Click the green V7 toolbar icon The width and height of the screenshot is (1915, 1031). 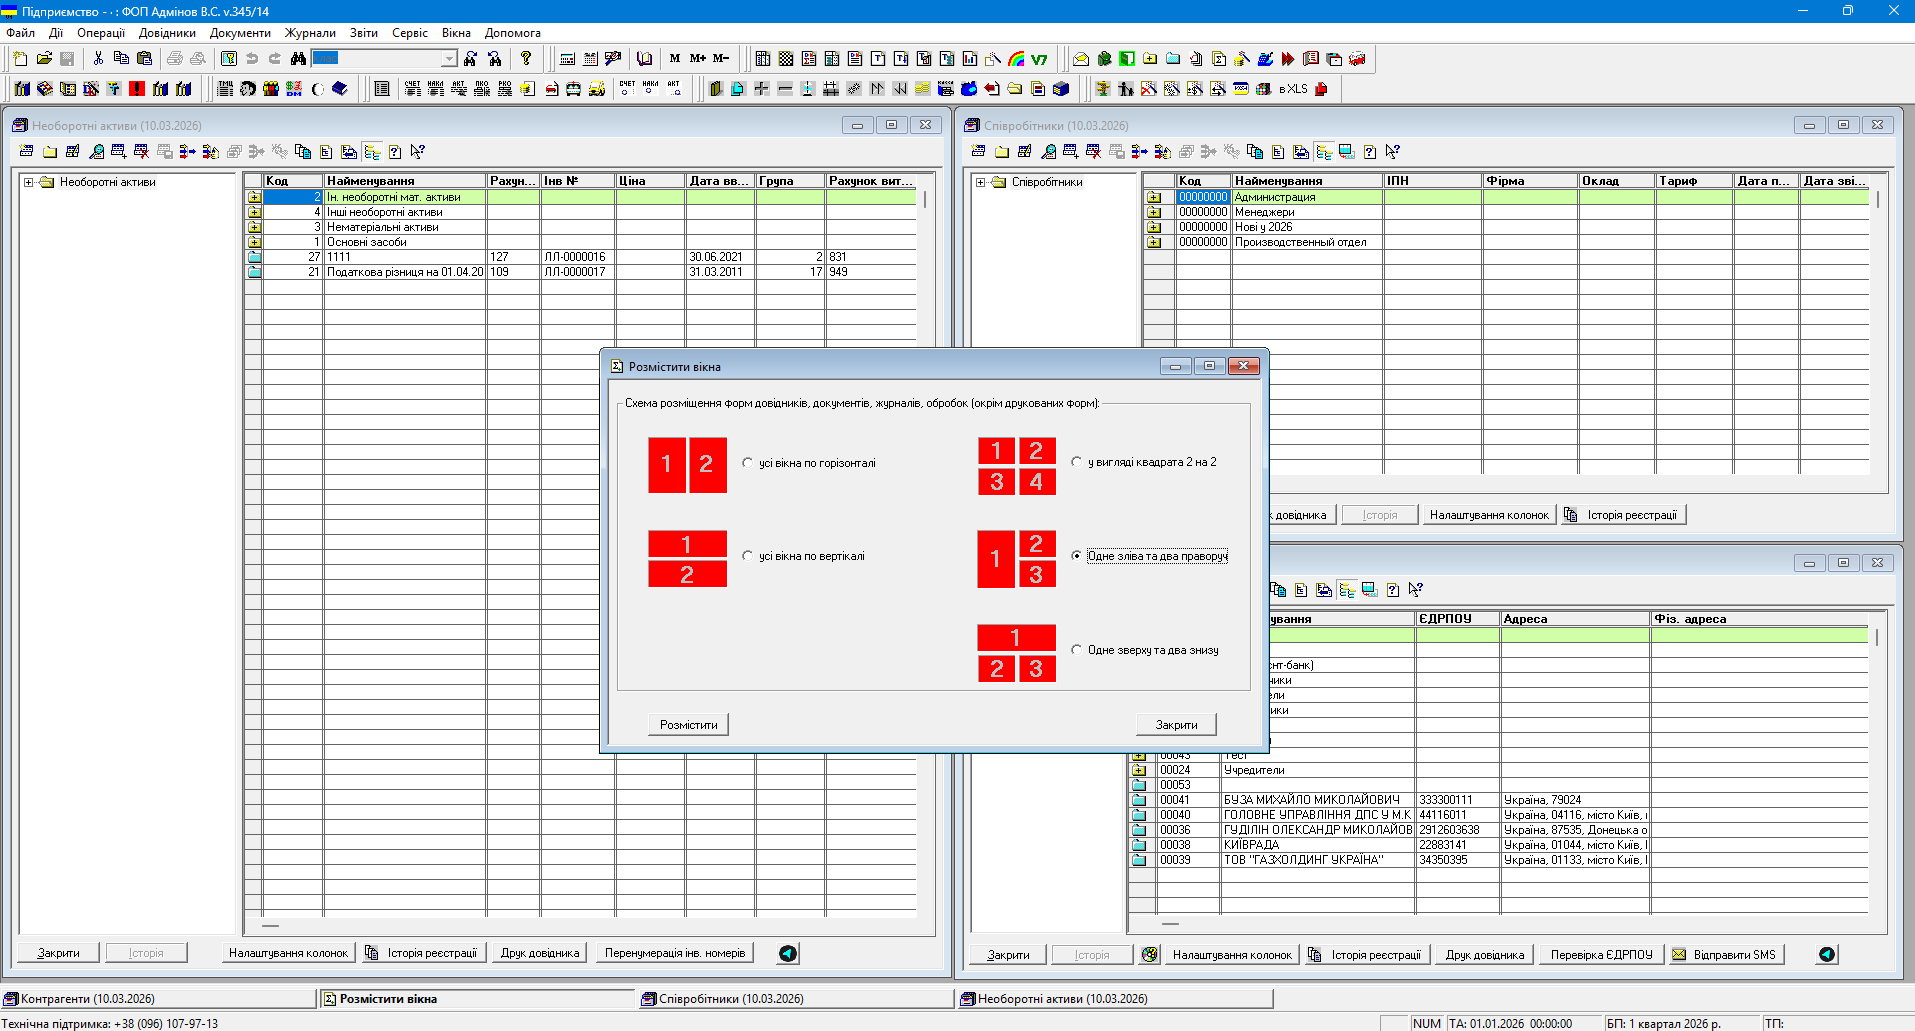(x=1040, y=59)
